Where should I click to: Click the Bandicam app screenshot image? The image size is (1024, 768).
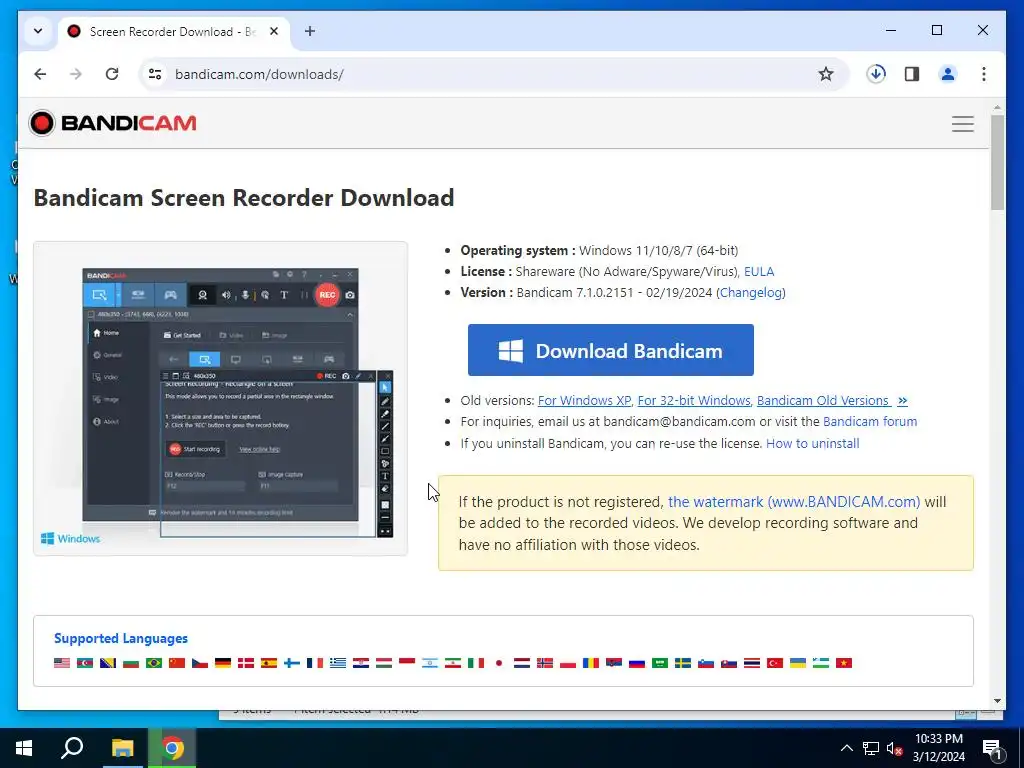pos(221,398)
